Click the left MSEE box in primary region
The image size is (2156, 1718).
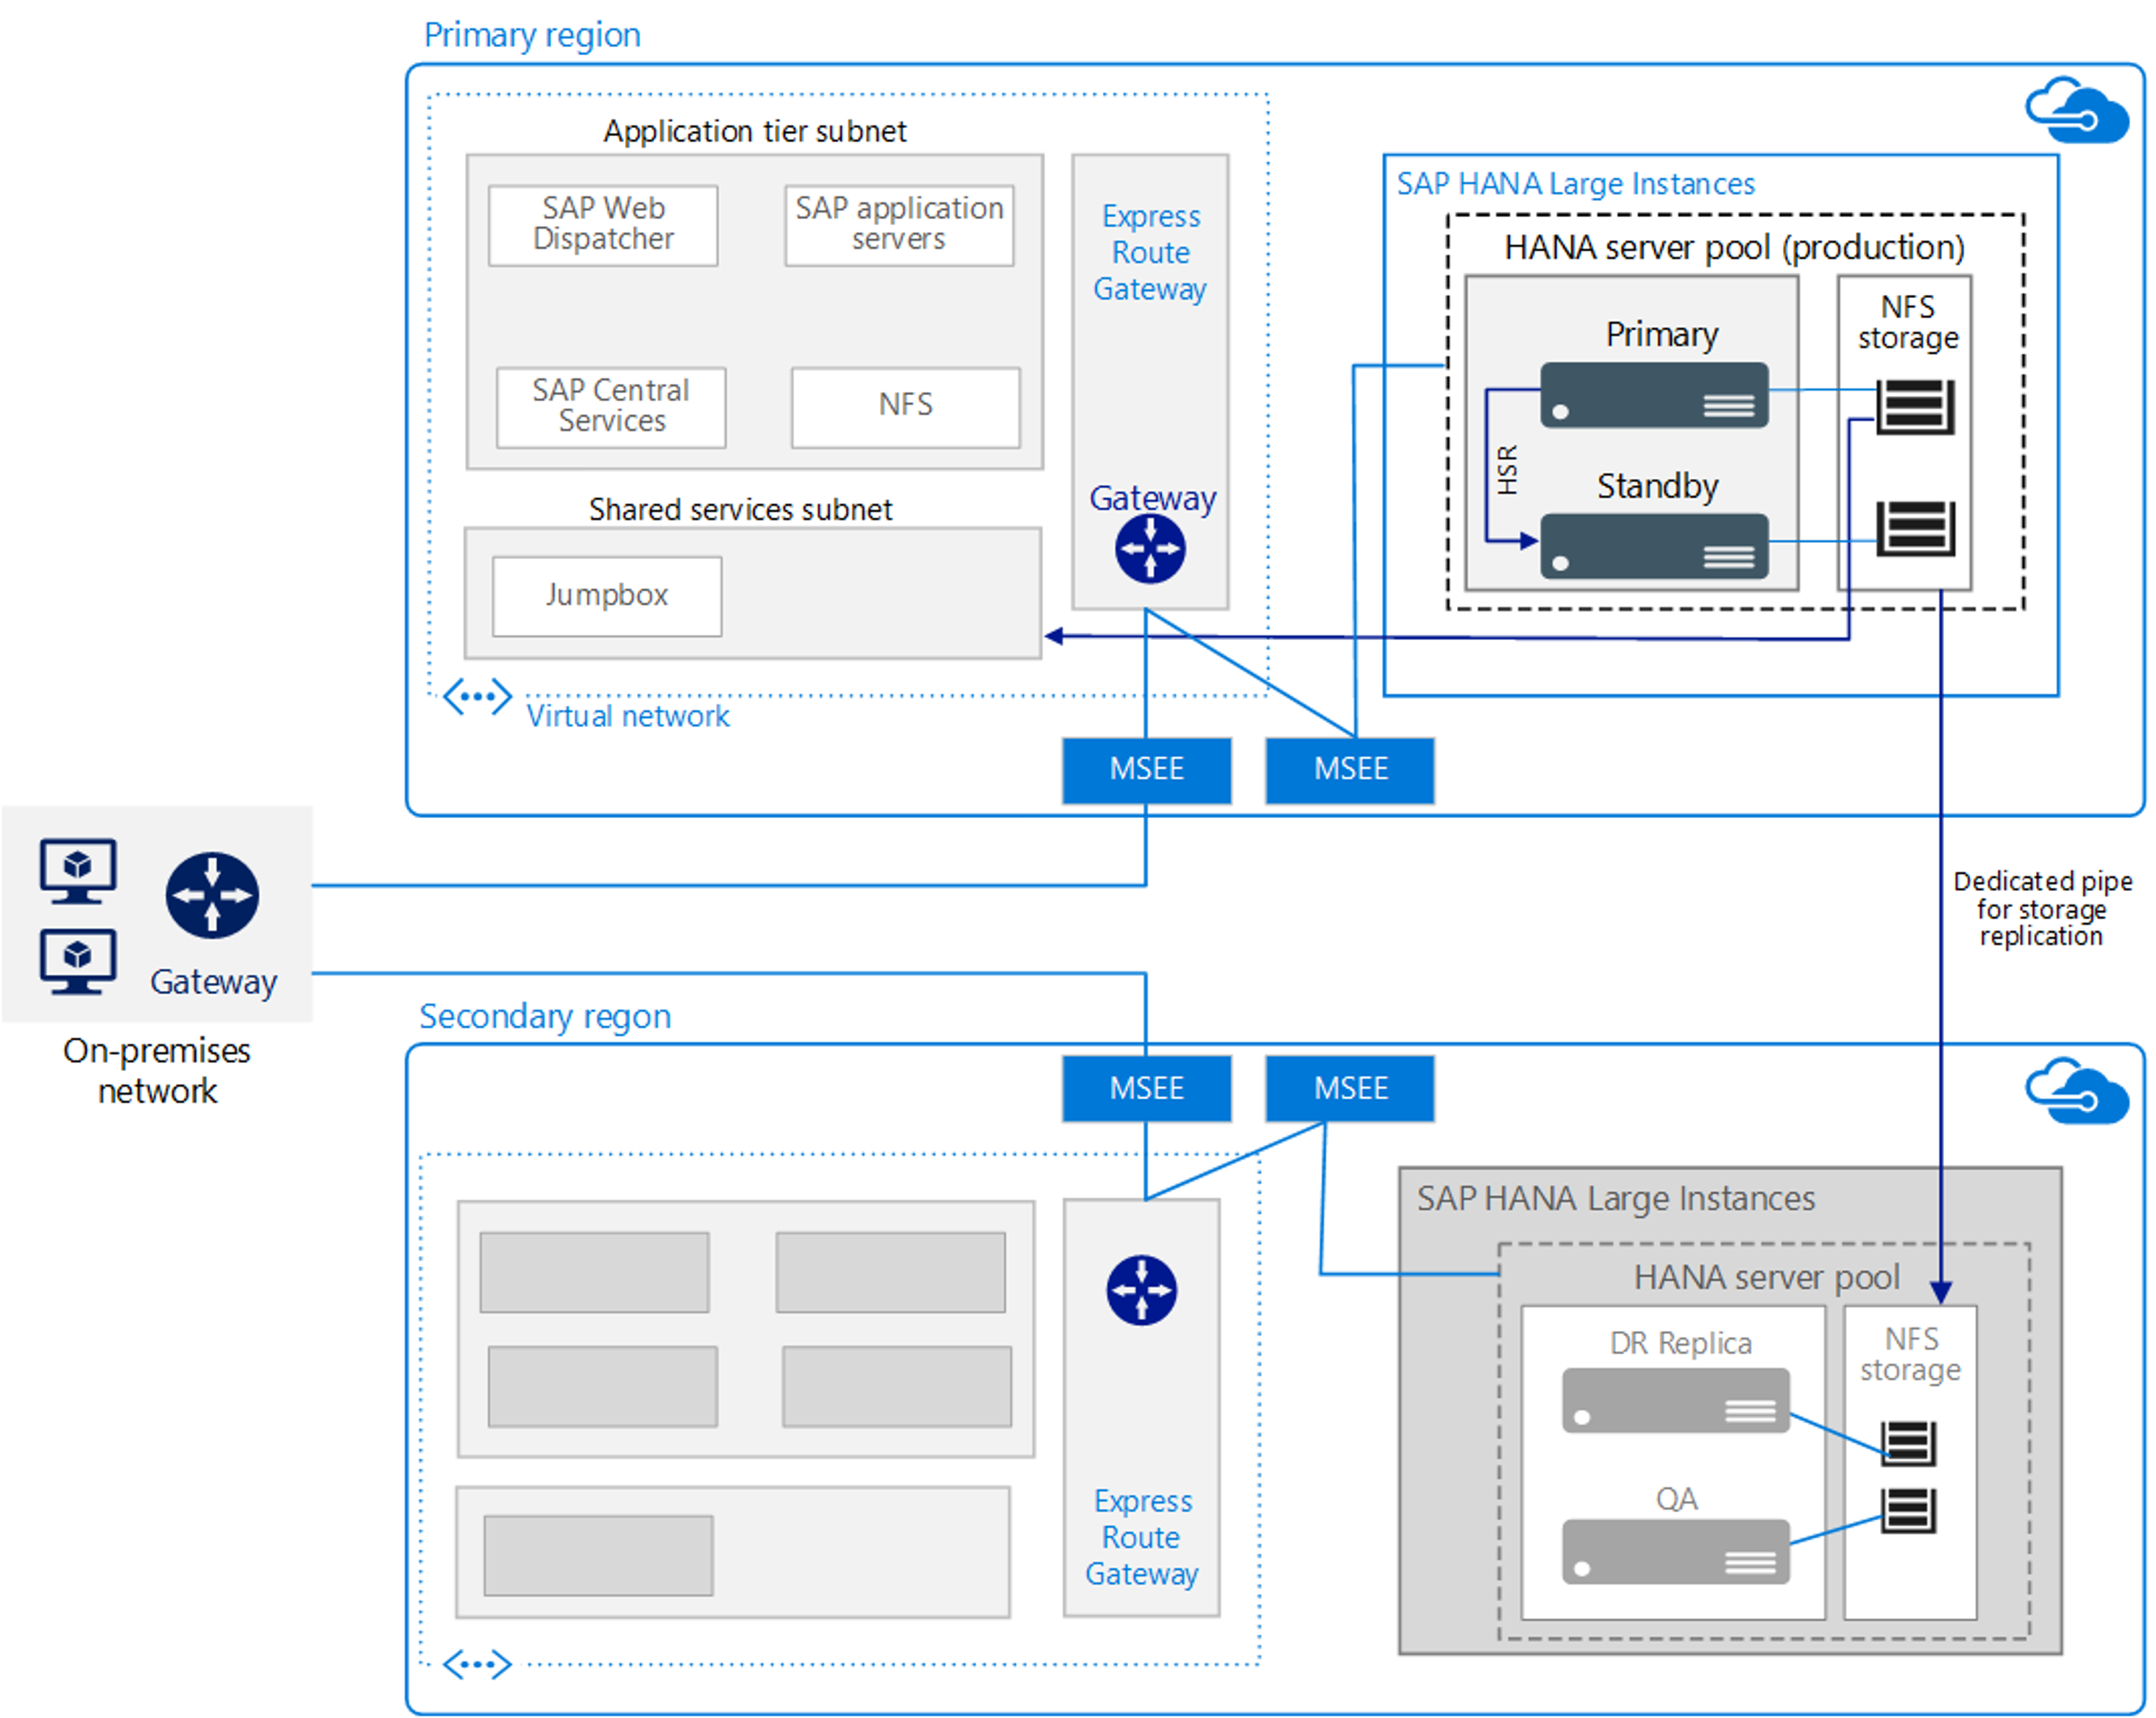point(1146,770)
